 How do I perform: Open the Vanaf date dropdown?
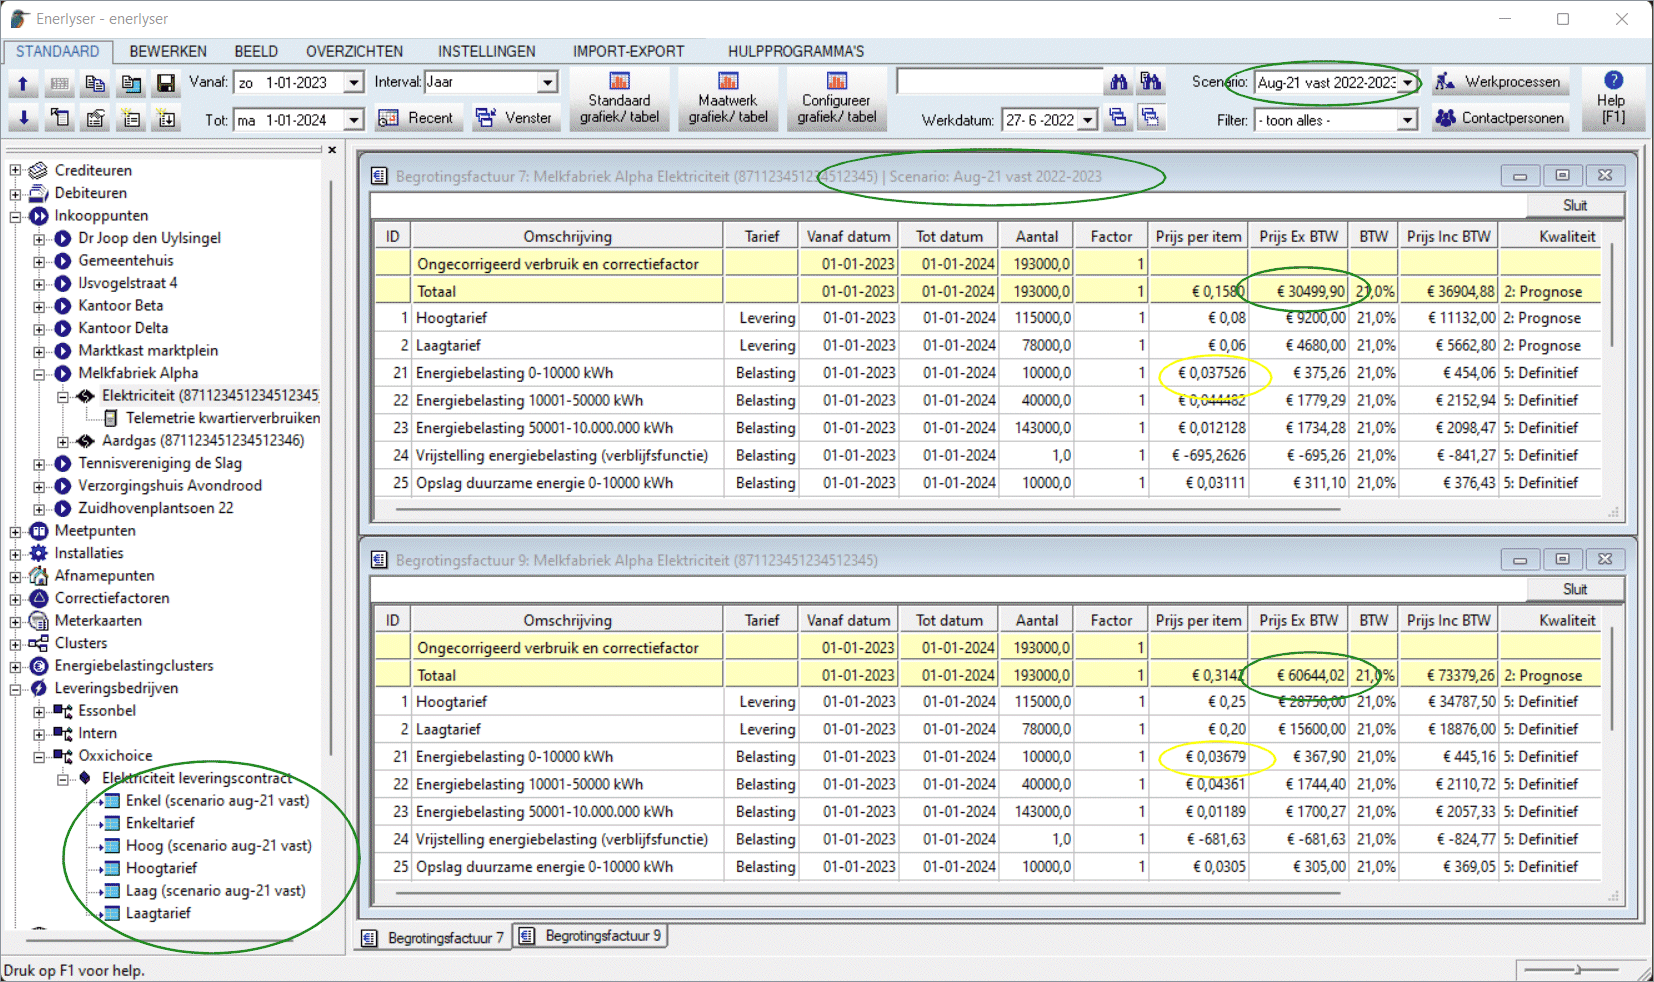354,83
